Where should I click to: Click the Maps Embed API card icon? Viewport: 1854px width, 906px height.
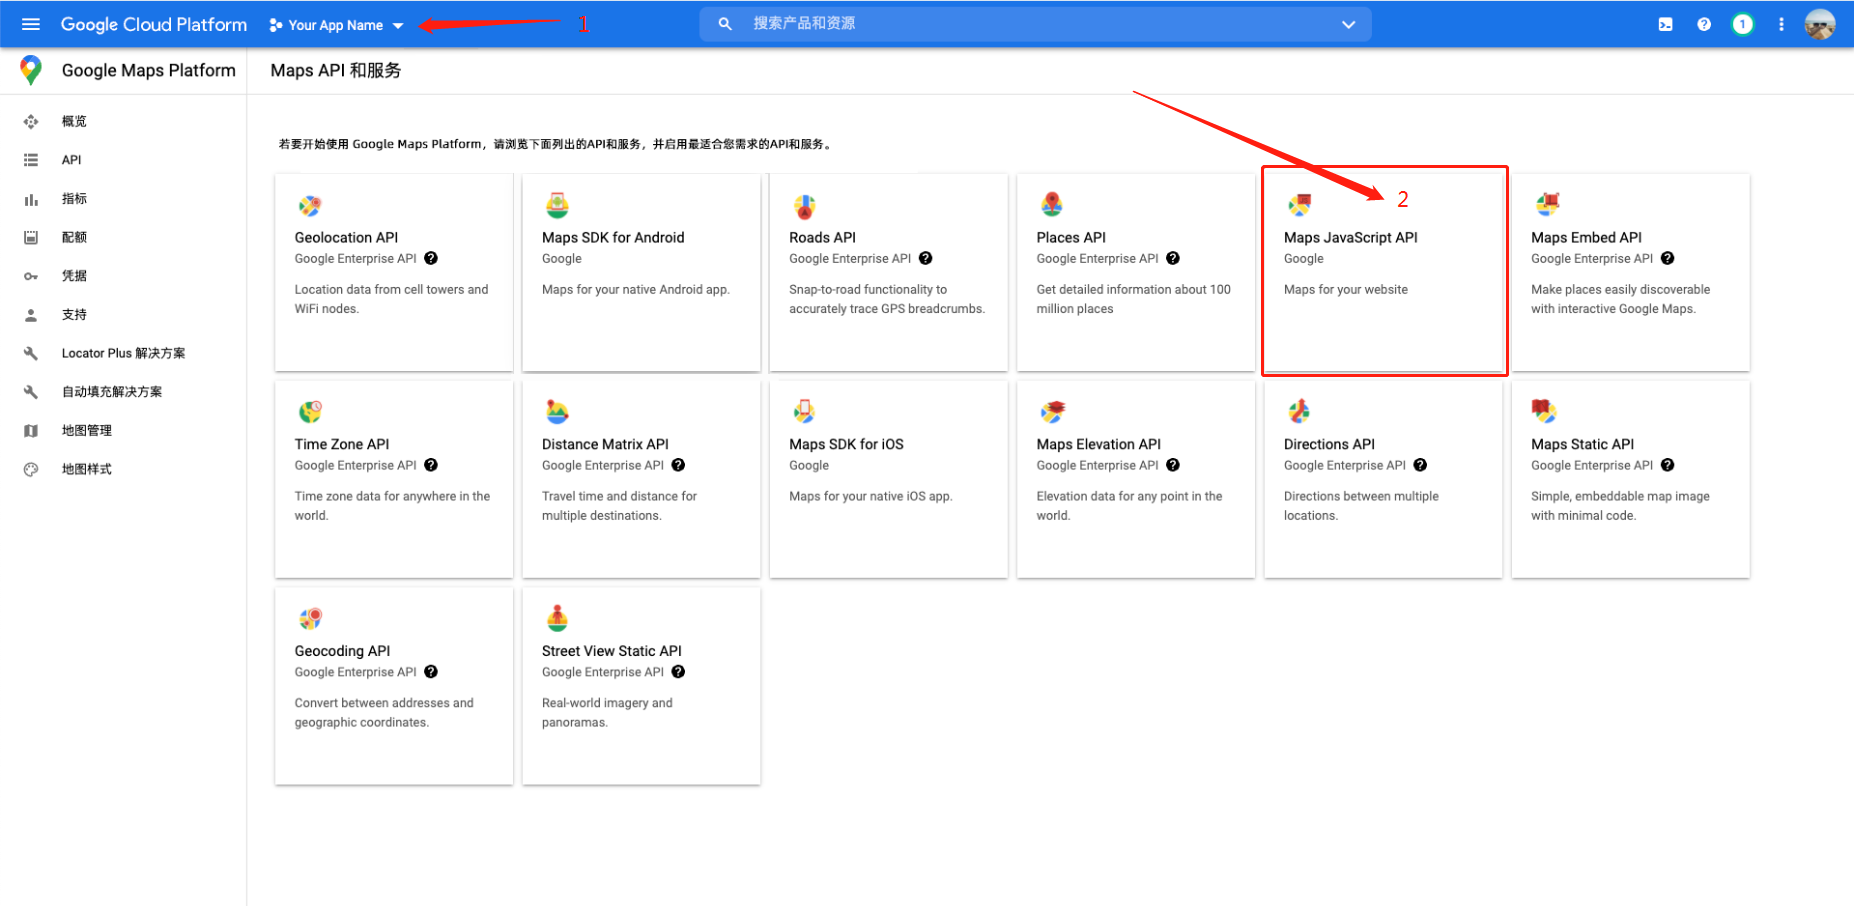click(1547, 205)
